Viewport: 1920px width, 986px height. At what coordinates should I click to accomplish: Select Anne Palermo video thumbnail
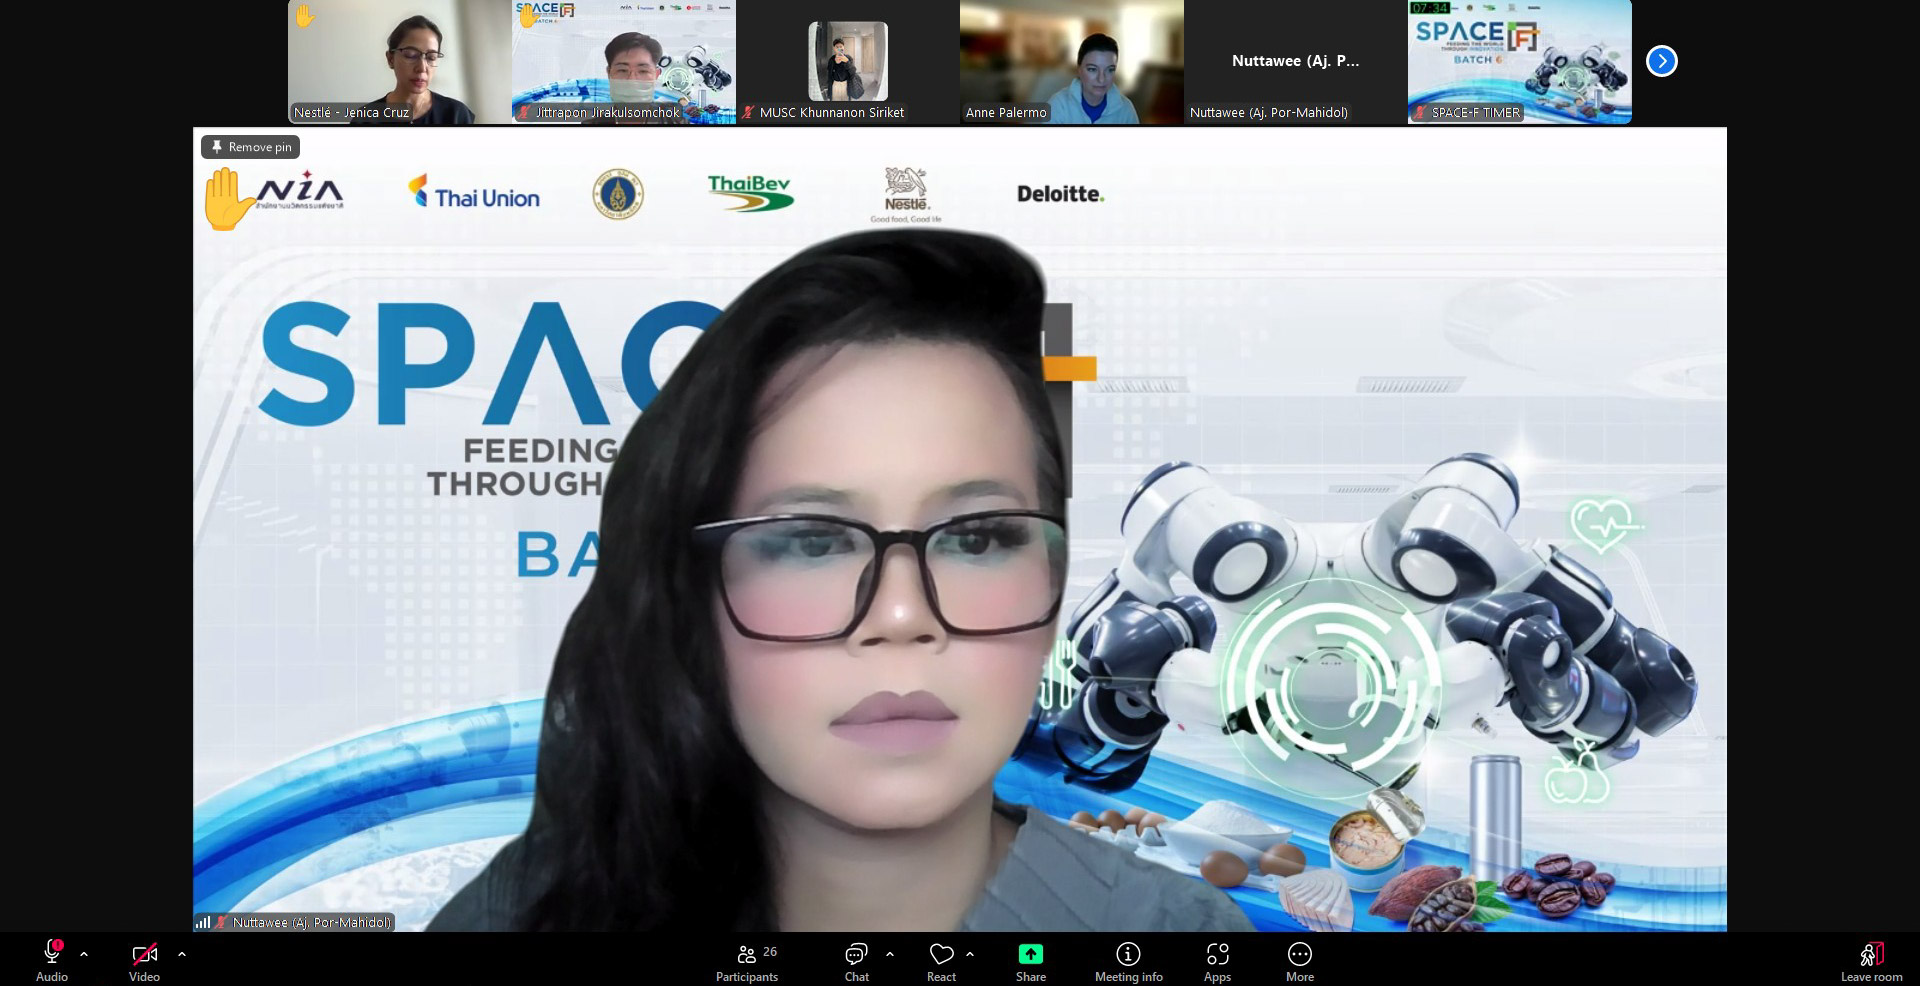point(1071,61)
